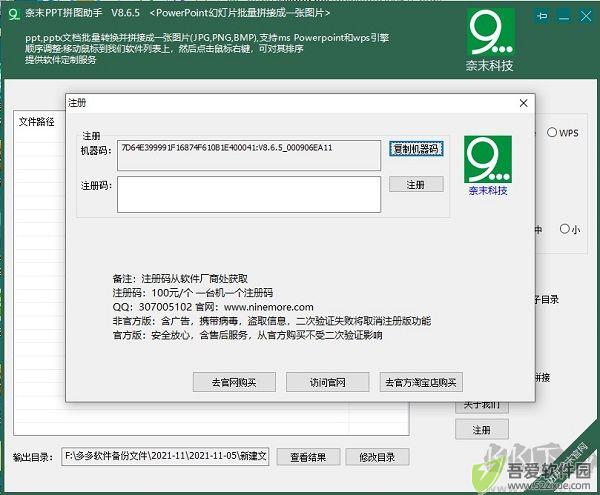Focus the 注册码 input box
The height and width of the screenshot is (495, 600).
tap(249, 194)
